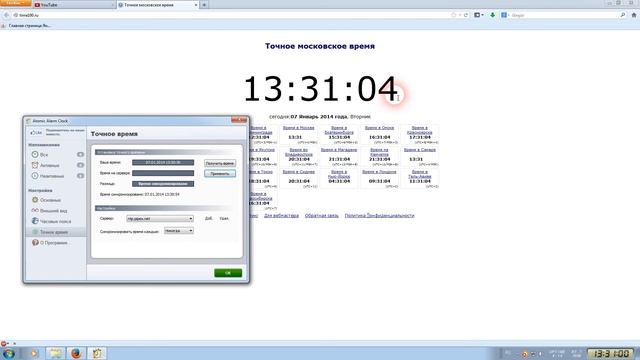Open the Atomic Alarm Clock taskbar icon
This screenshot has height=360, width=640.
click(x=97, y=353)
